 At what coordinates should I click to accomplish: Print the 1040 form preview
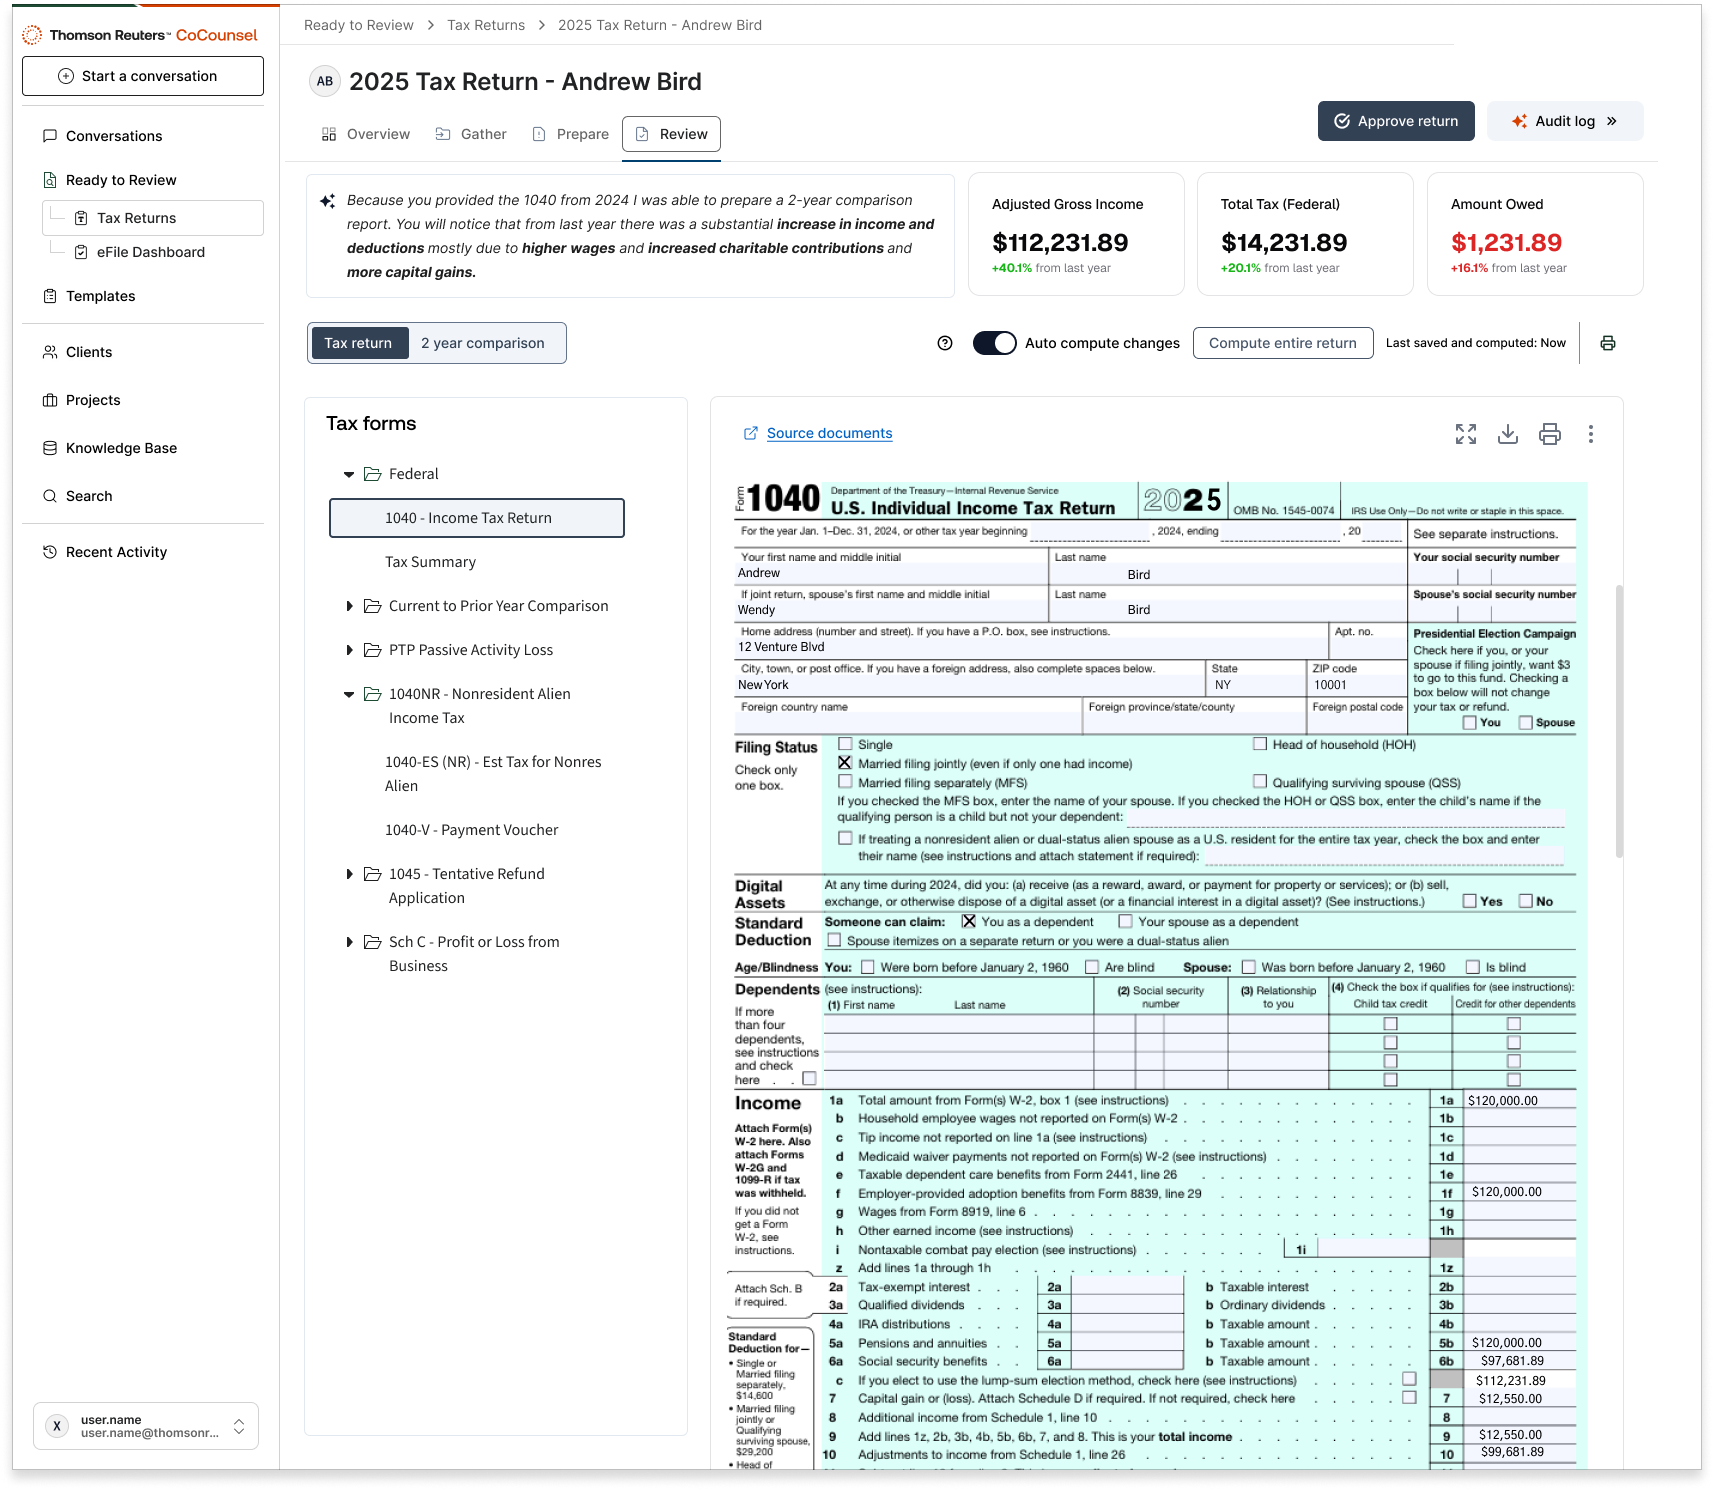tap(1550, 434)
